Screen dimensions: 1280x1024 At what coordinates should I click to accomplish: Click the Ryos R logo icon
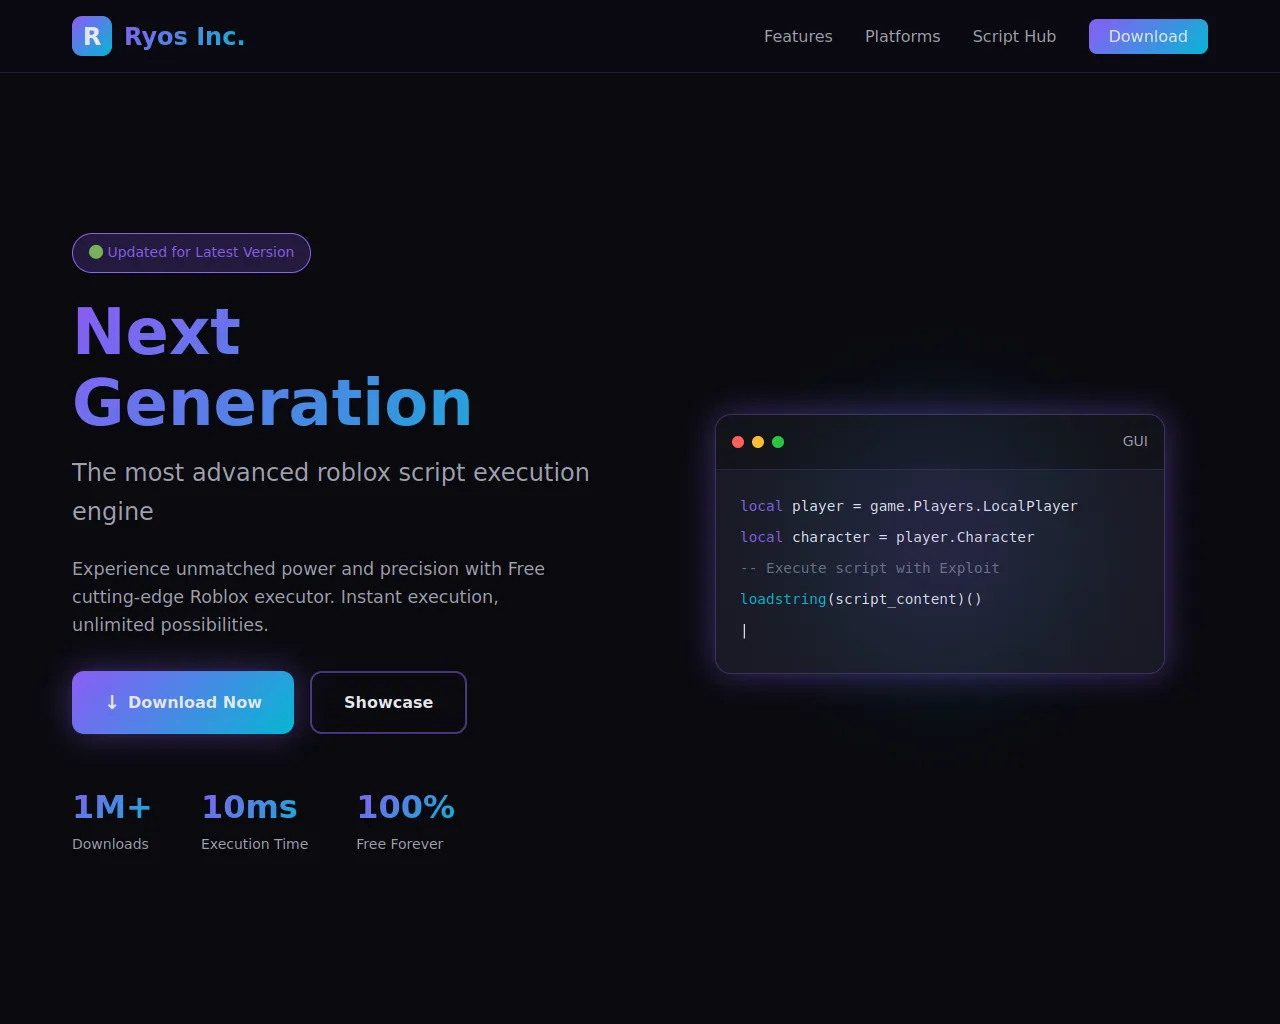pos(92,36)
